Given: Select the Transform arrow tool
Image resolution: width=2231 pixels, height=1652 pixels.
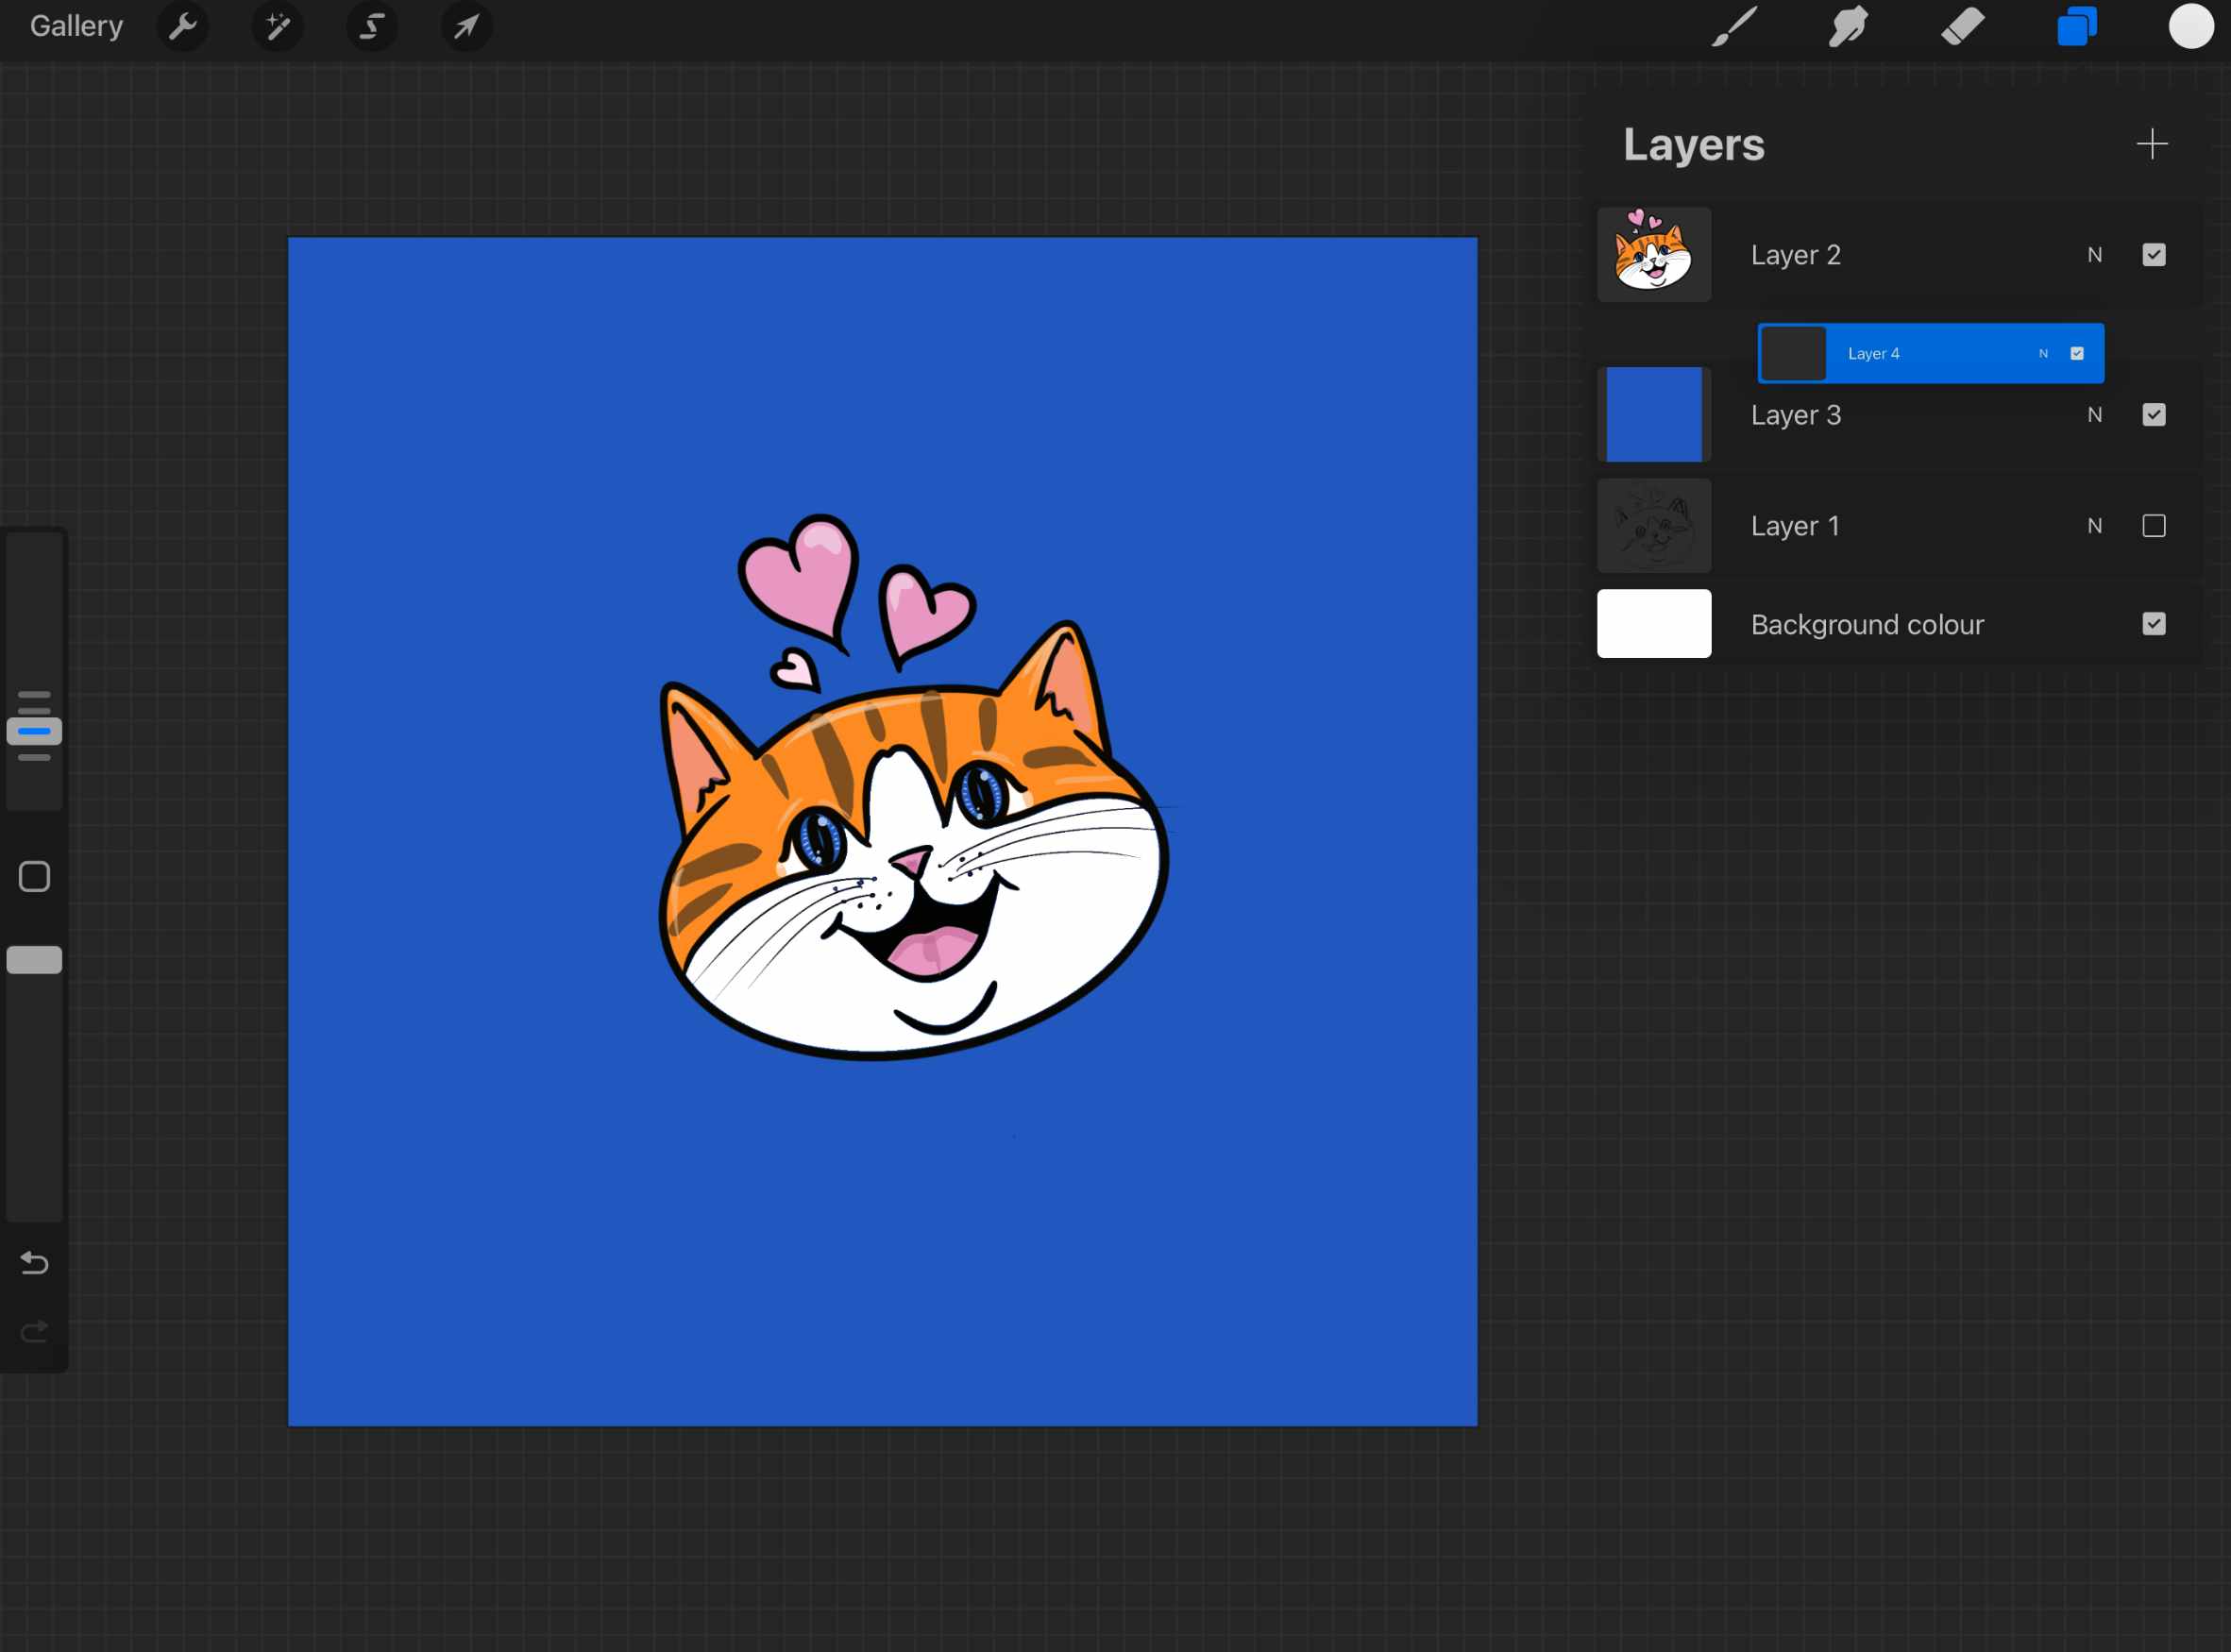Looking at the screenshot, I should (465, 27).
